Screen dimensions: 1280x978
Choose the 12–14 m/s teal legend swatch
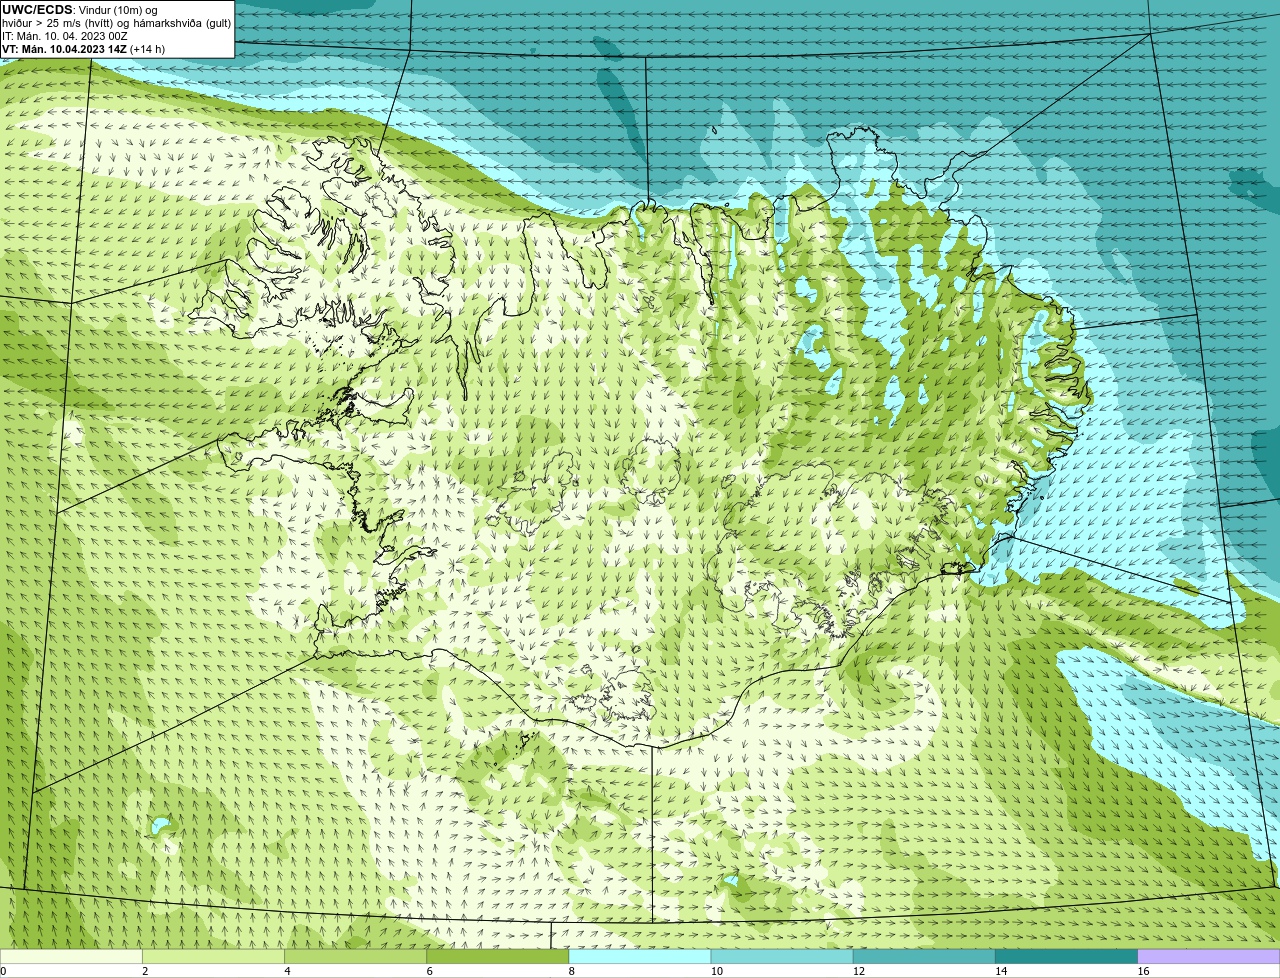click(924, 957)
